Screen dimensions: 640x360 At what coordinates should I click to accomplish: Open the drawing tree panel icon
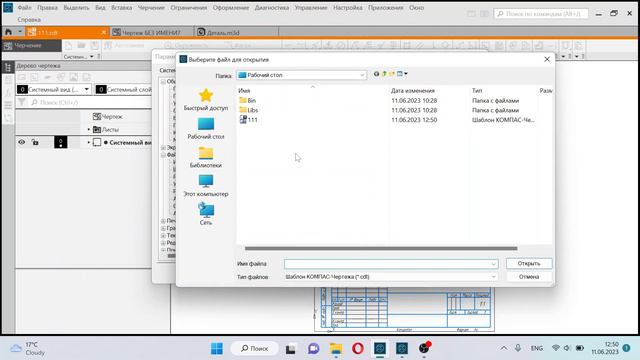click(x=8, y=68)
